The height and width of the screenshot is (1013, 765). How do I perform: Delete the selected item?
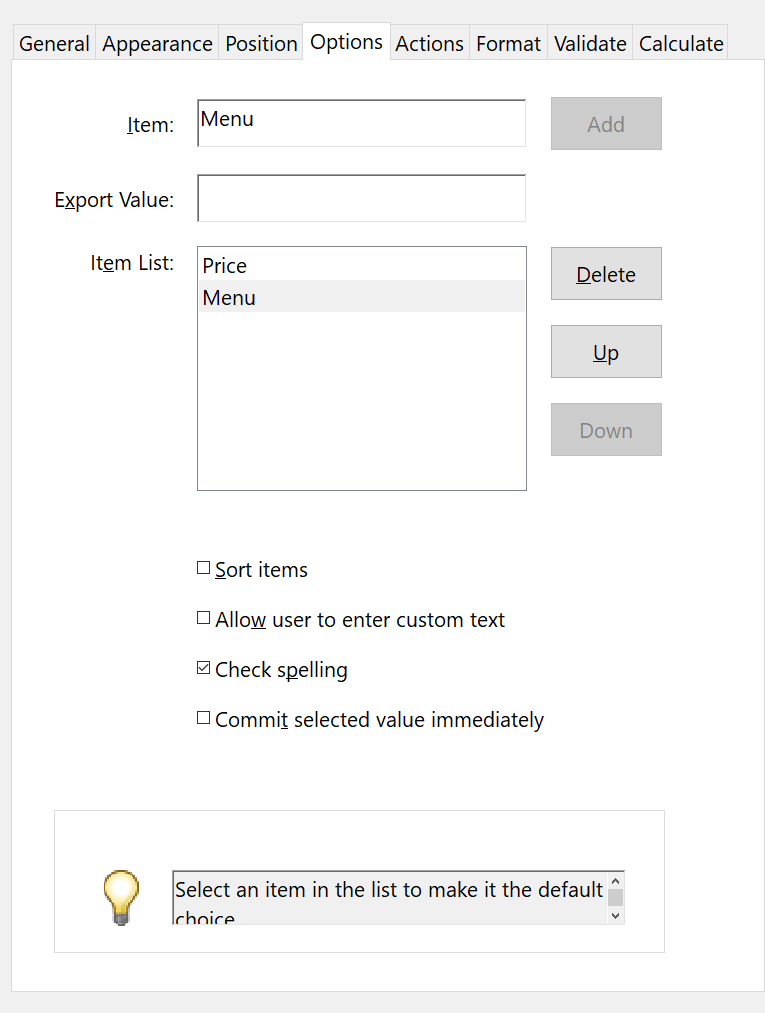606,273
